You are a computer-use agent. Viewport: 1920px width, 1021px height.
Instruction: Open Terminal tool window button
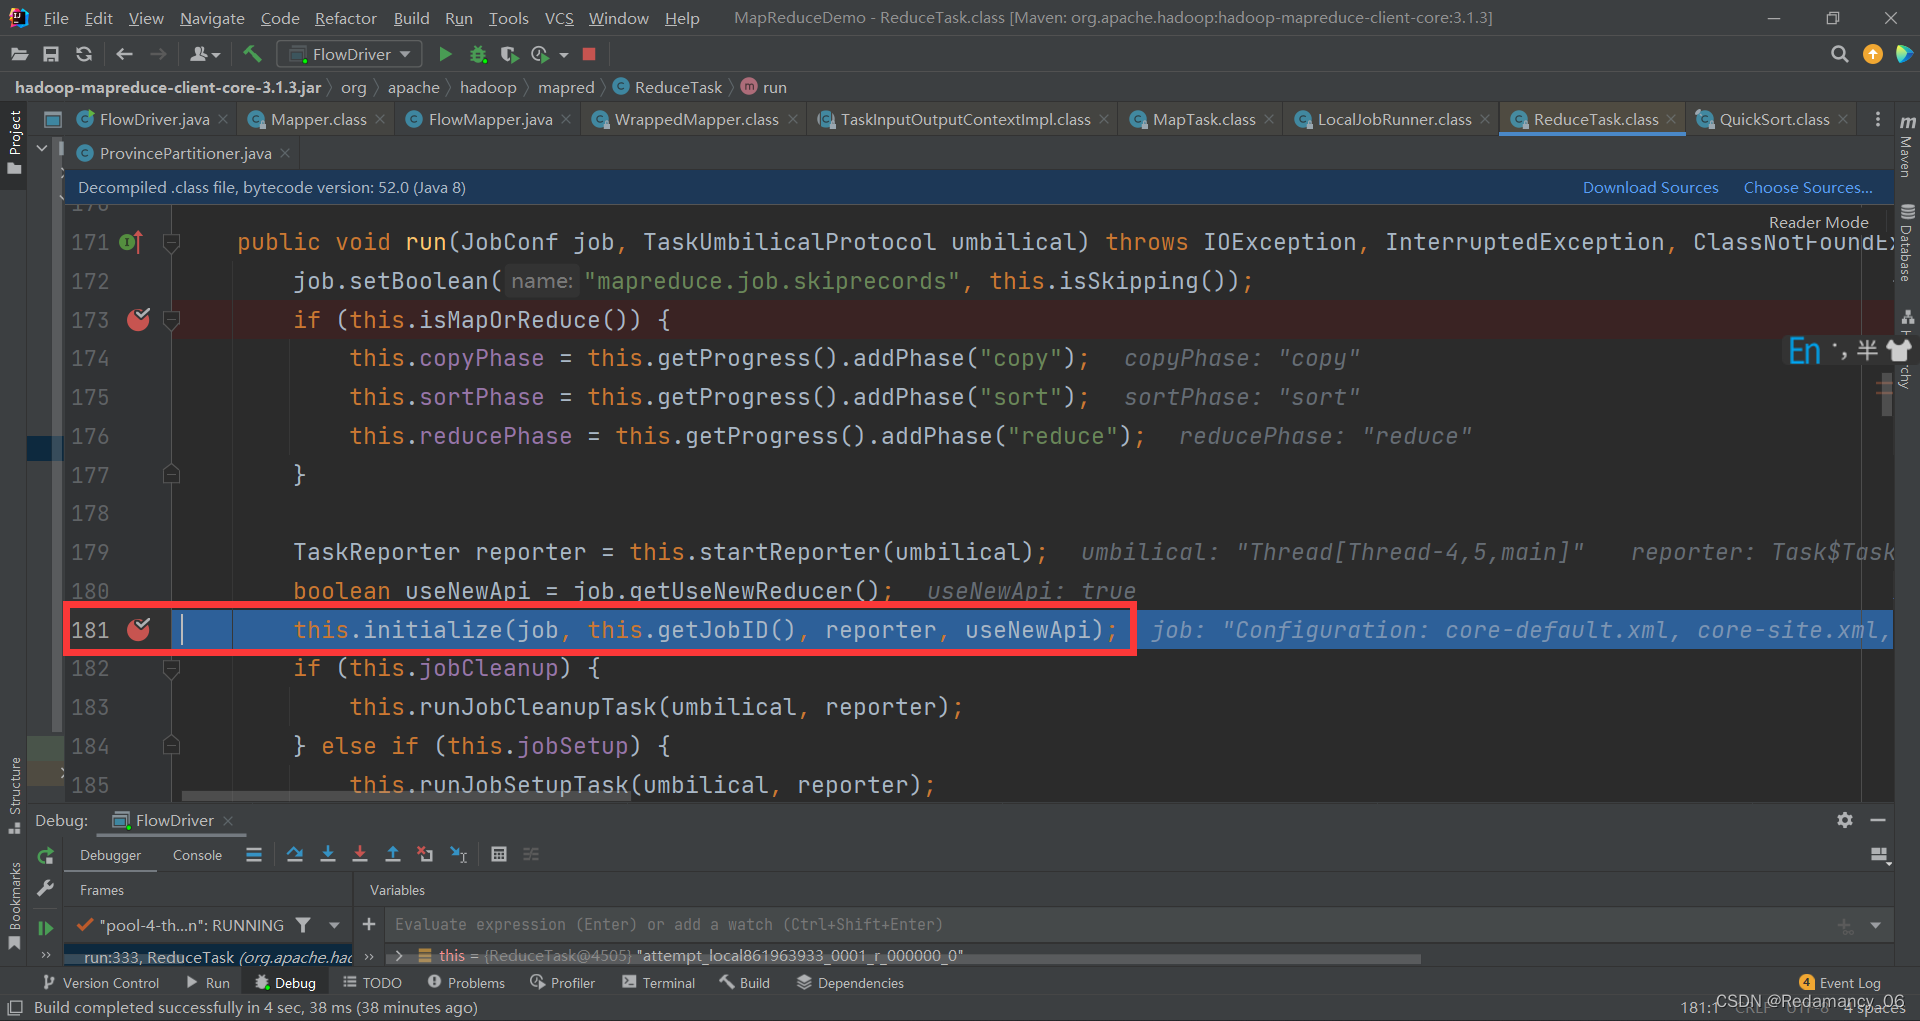[659, 983]
